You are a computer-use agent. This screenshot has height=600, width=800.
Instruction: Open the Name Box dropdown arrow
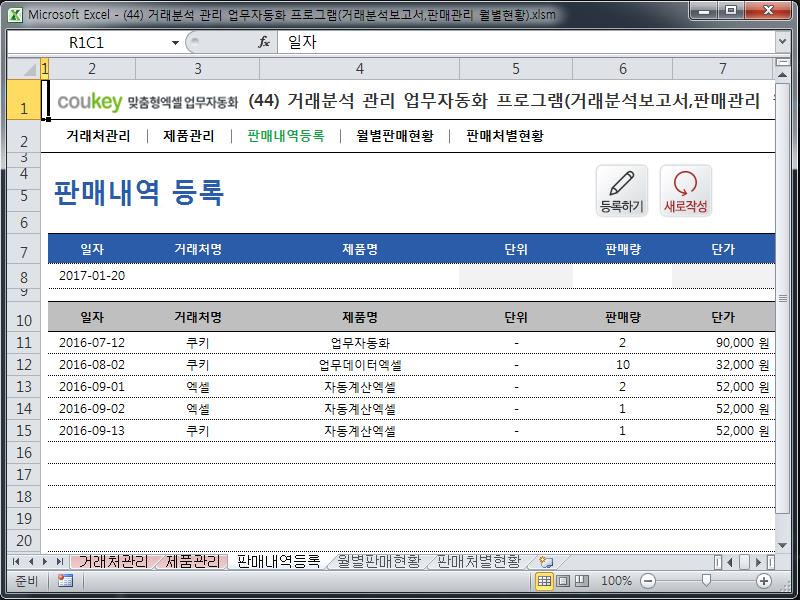176,42
